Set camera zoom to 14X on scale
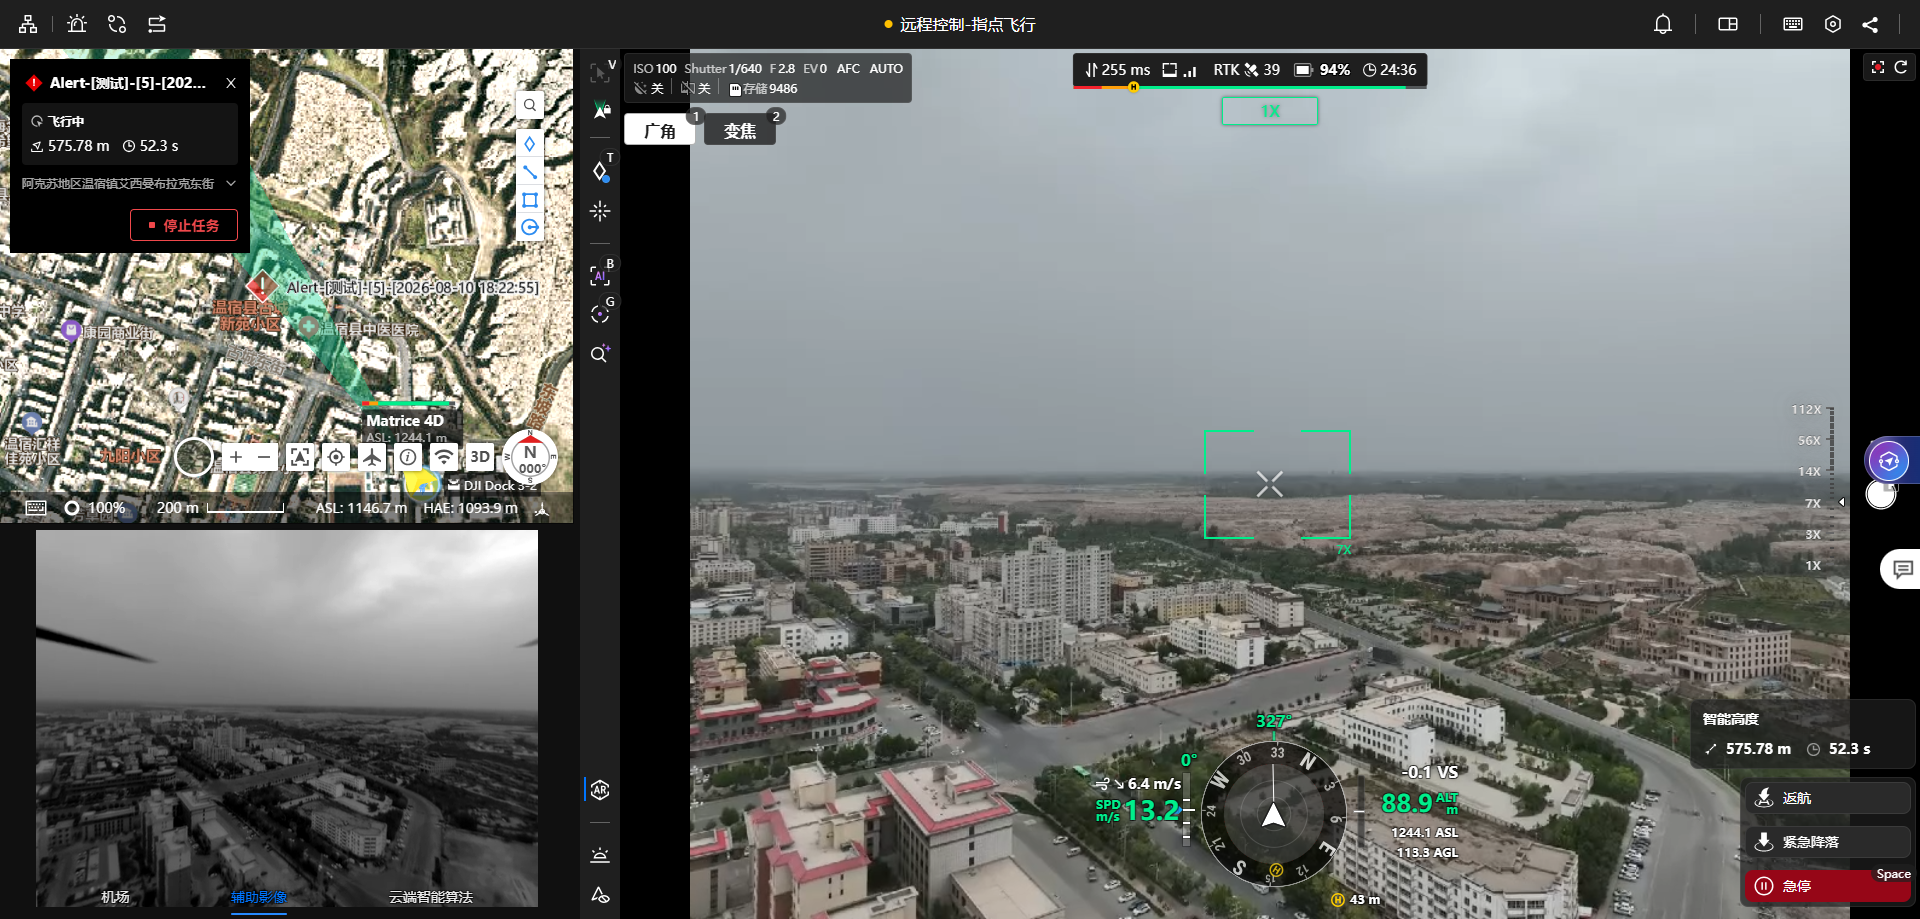The width and height of the screenshot is (1920, 919). tap(1809, 471)
